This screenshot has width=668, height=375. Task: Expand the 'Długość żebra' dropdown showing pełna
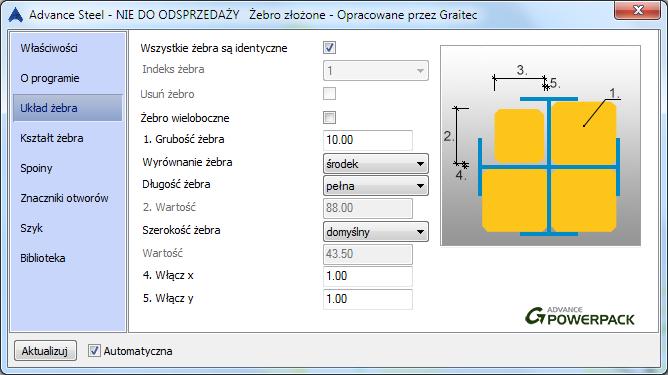click(x=376, y=186)
